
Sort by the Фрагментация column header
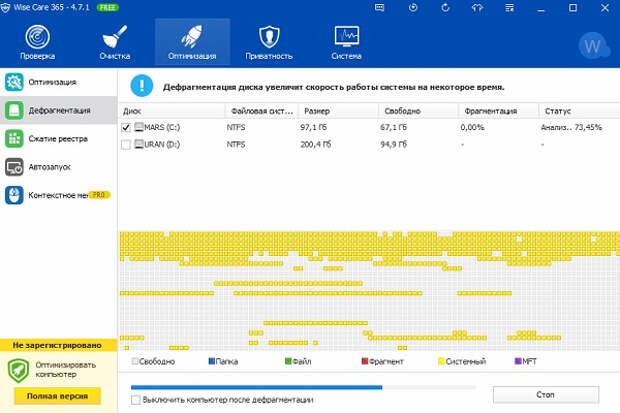tap(497, 111)
